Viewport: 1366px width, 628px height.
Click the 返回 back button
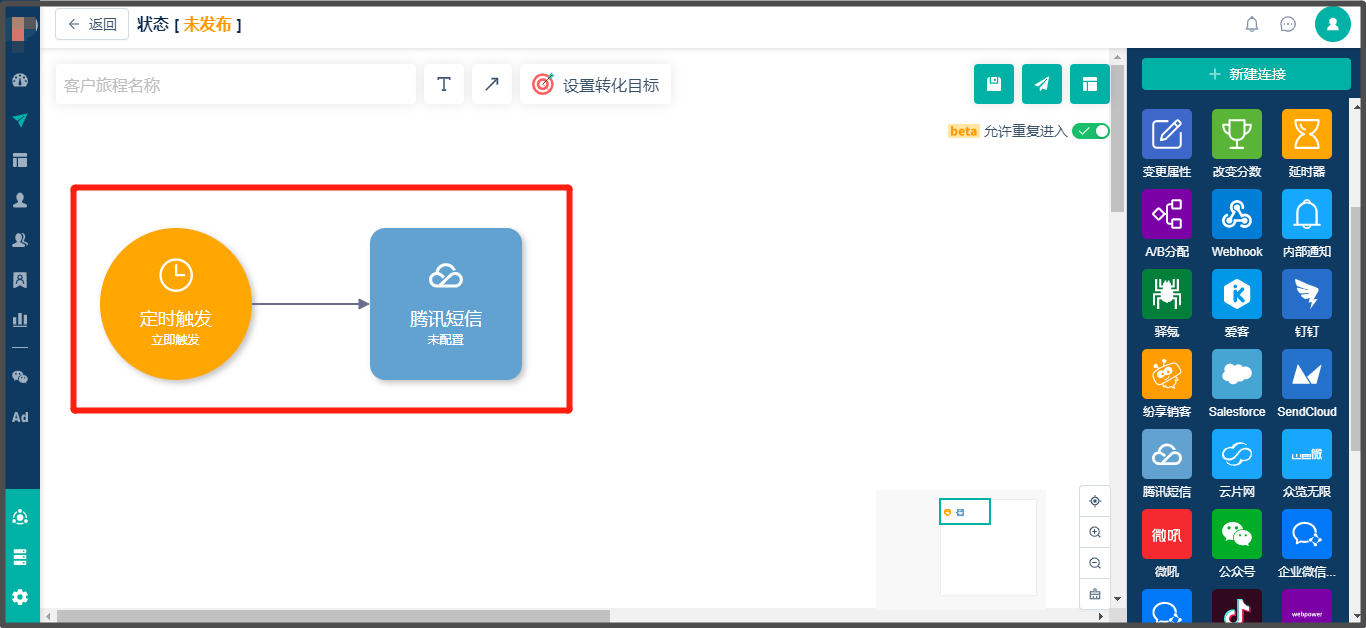coord(92,24)
